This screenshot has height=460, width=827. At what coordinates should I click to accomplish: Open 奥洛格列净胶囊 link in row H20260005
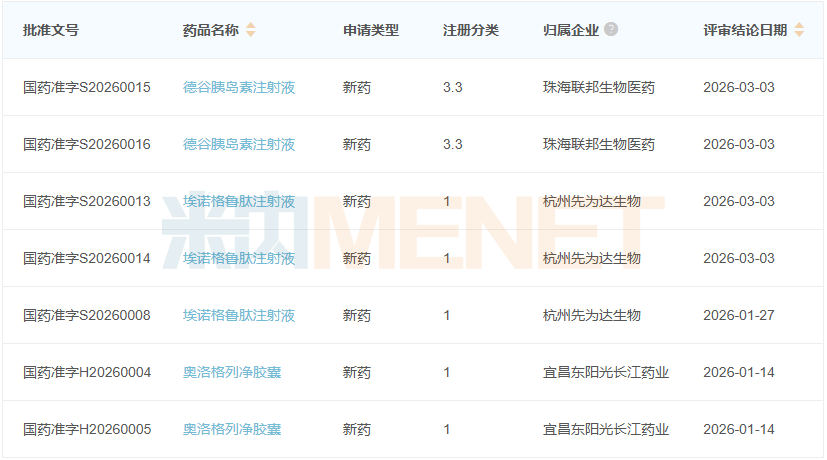(232, 429)
